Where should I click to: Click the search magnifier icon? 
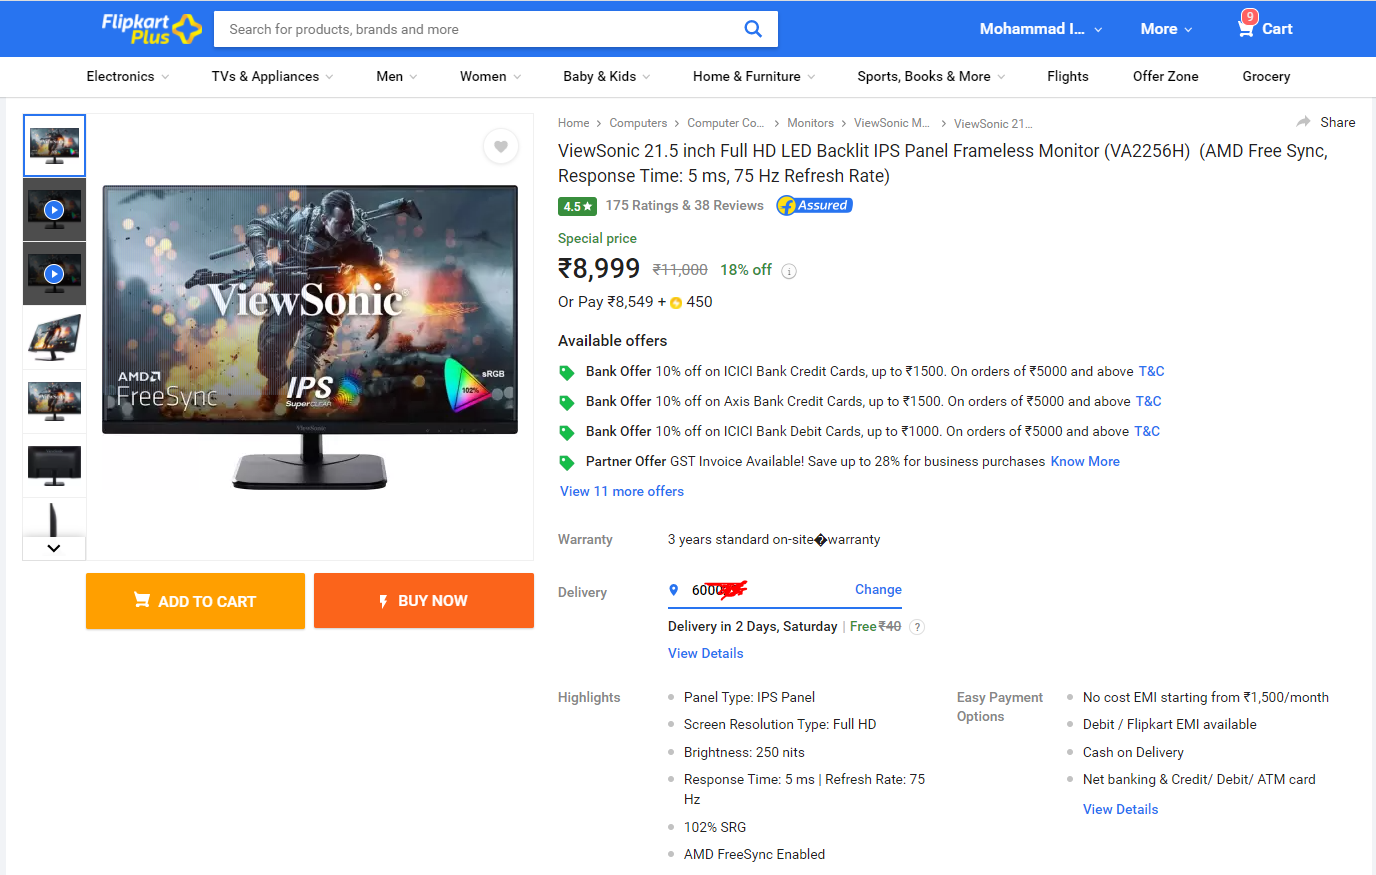(x=753, y=29)
